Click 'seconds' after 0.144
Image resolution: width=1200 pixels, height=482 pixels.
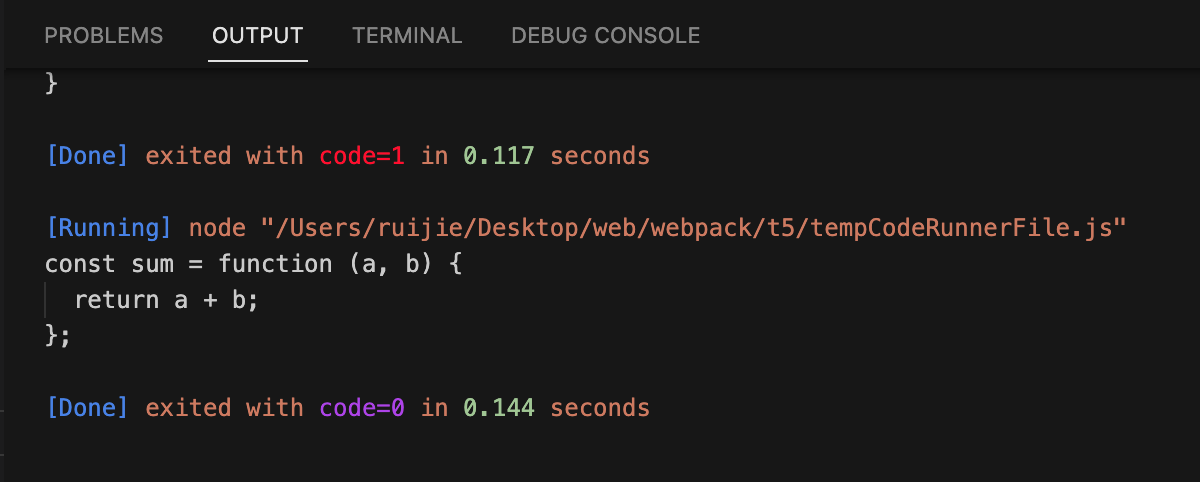pos(600,408)
